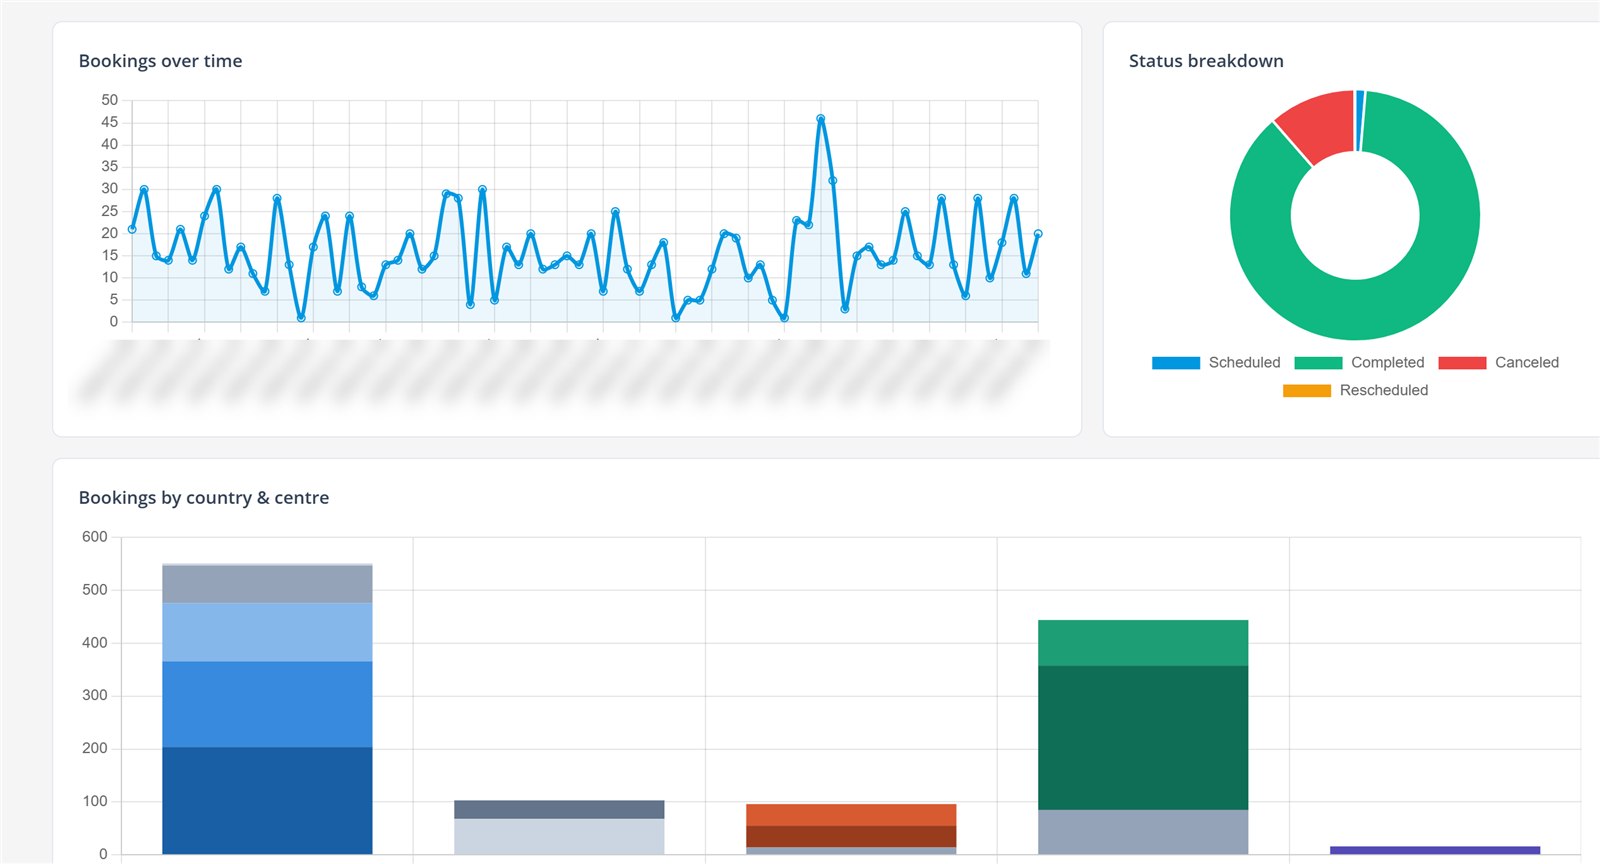Click the slate gray segment of second bar
Viewport: 1600px width, 864px height.
click(x=559, y=810)
